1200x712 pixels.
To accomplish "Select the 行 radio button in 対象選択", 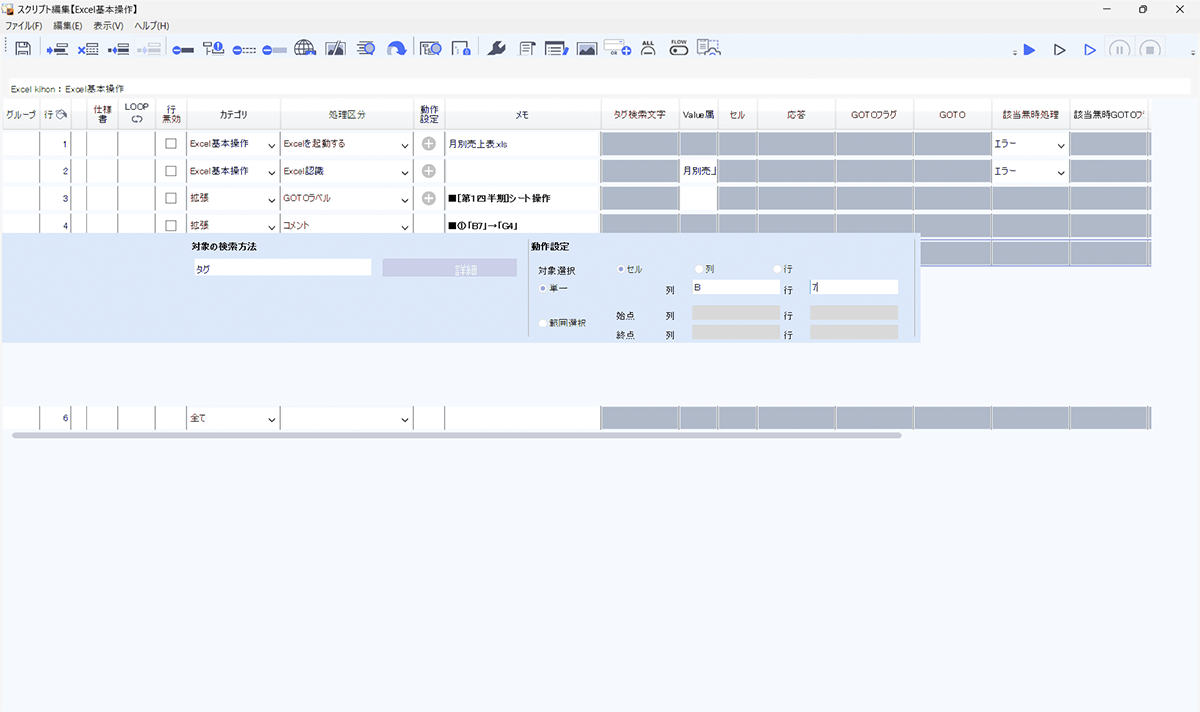I will pyautogui.click(x=778, y=269).
